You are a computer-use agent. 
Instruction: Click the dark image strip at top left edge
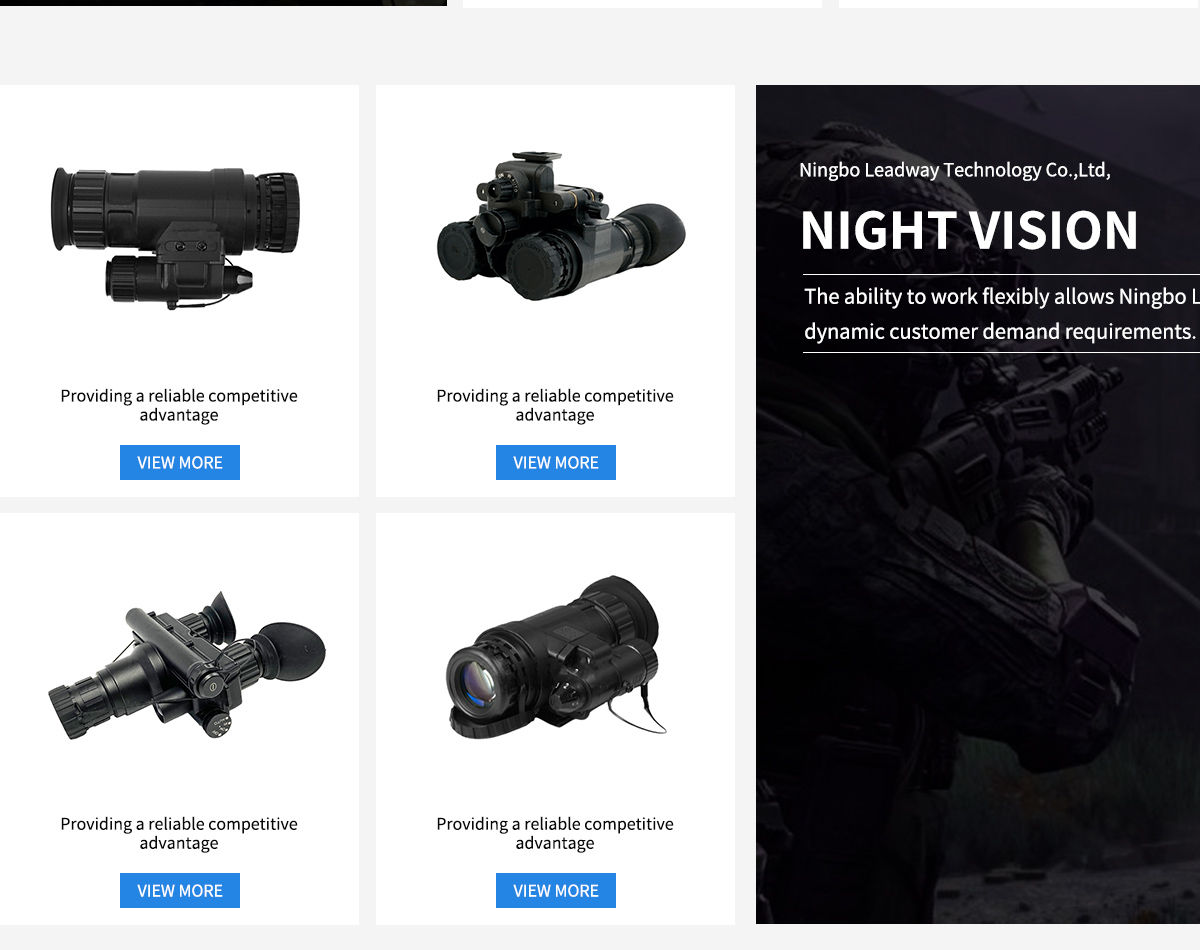tap(223, 3)
